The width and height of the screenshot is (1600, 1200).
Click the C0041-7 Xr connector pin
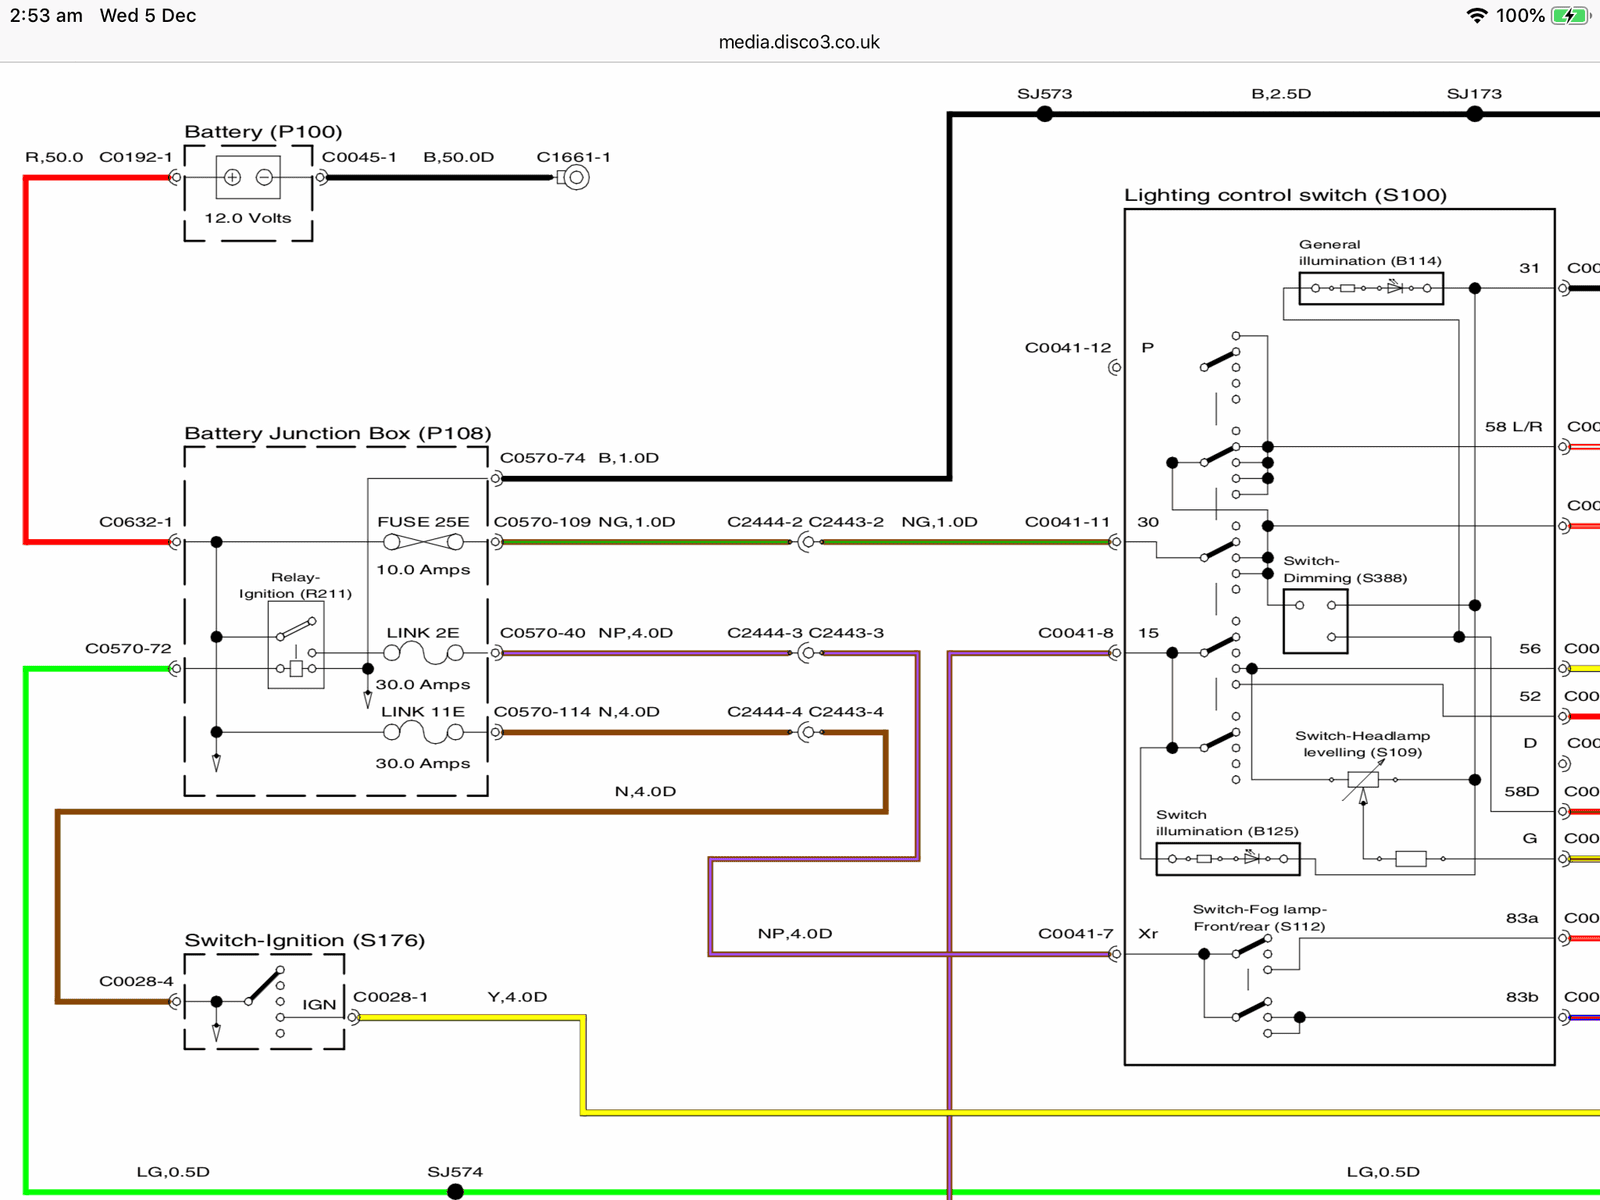(x=1115, y=954)
